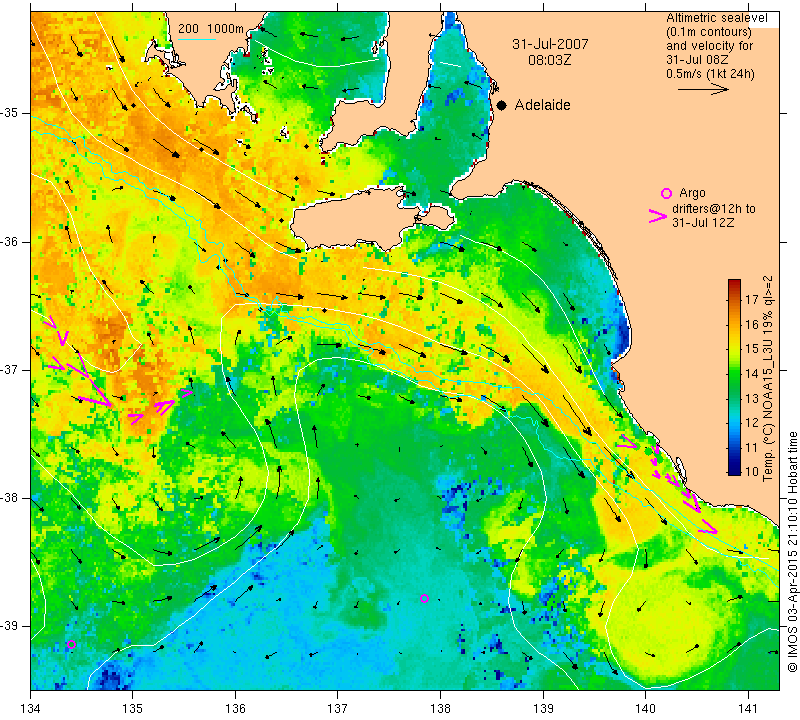Click the 'drifters@12h to' legend text
Viewport: 800px width, 720px height.
(713, 209)
